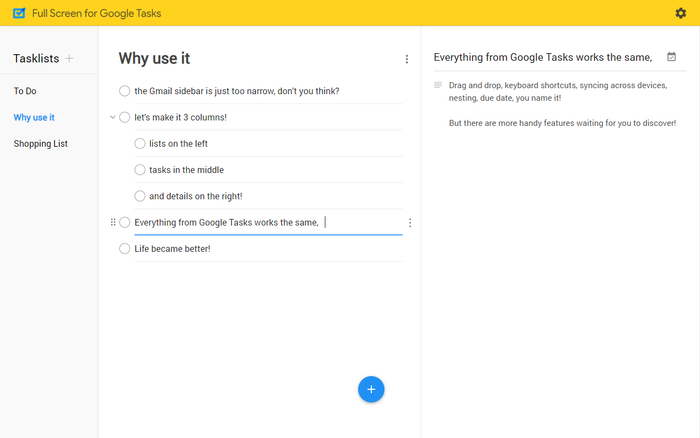700x438 pixels.
Task: Click the 'and details on the right!' task text
Action: point(195,196)
